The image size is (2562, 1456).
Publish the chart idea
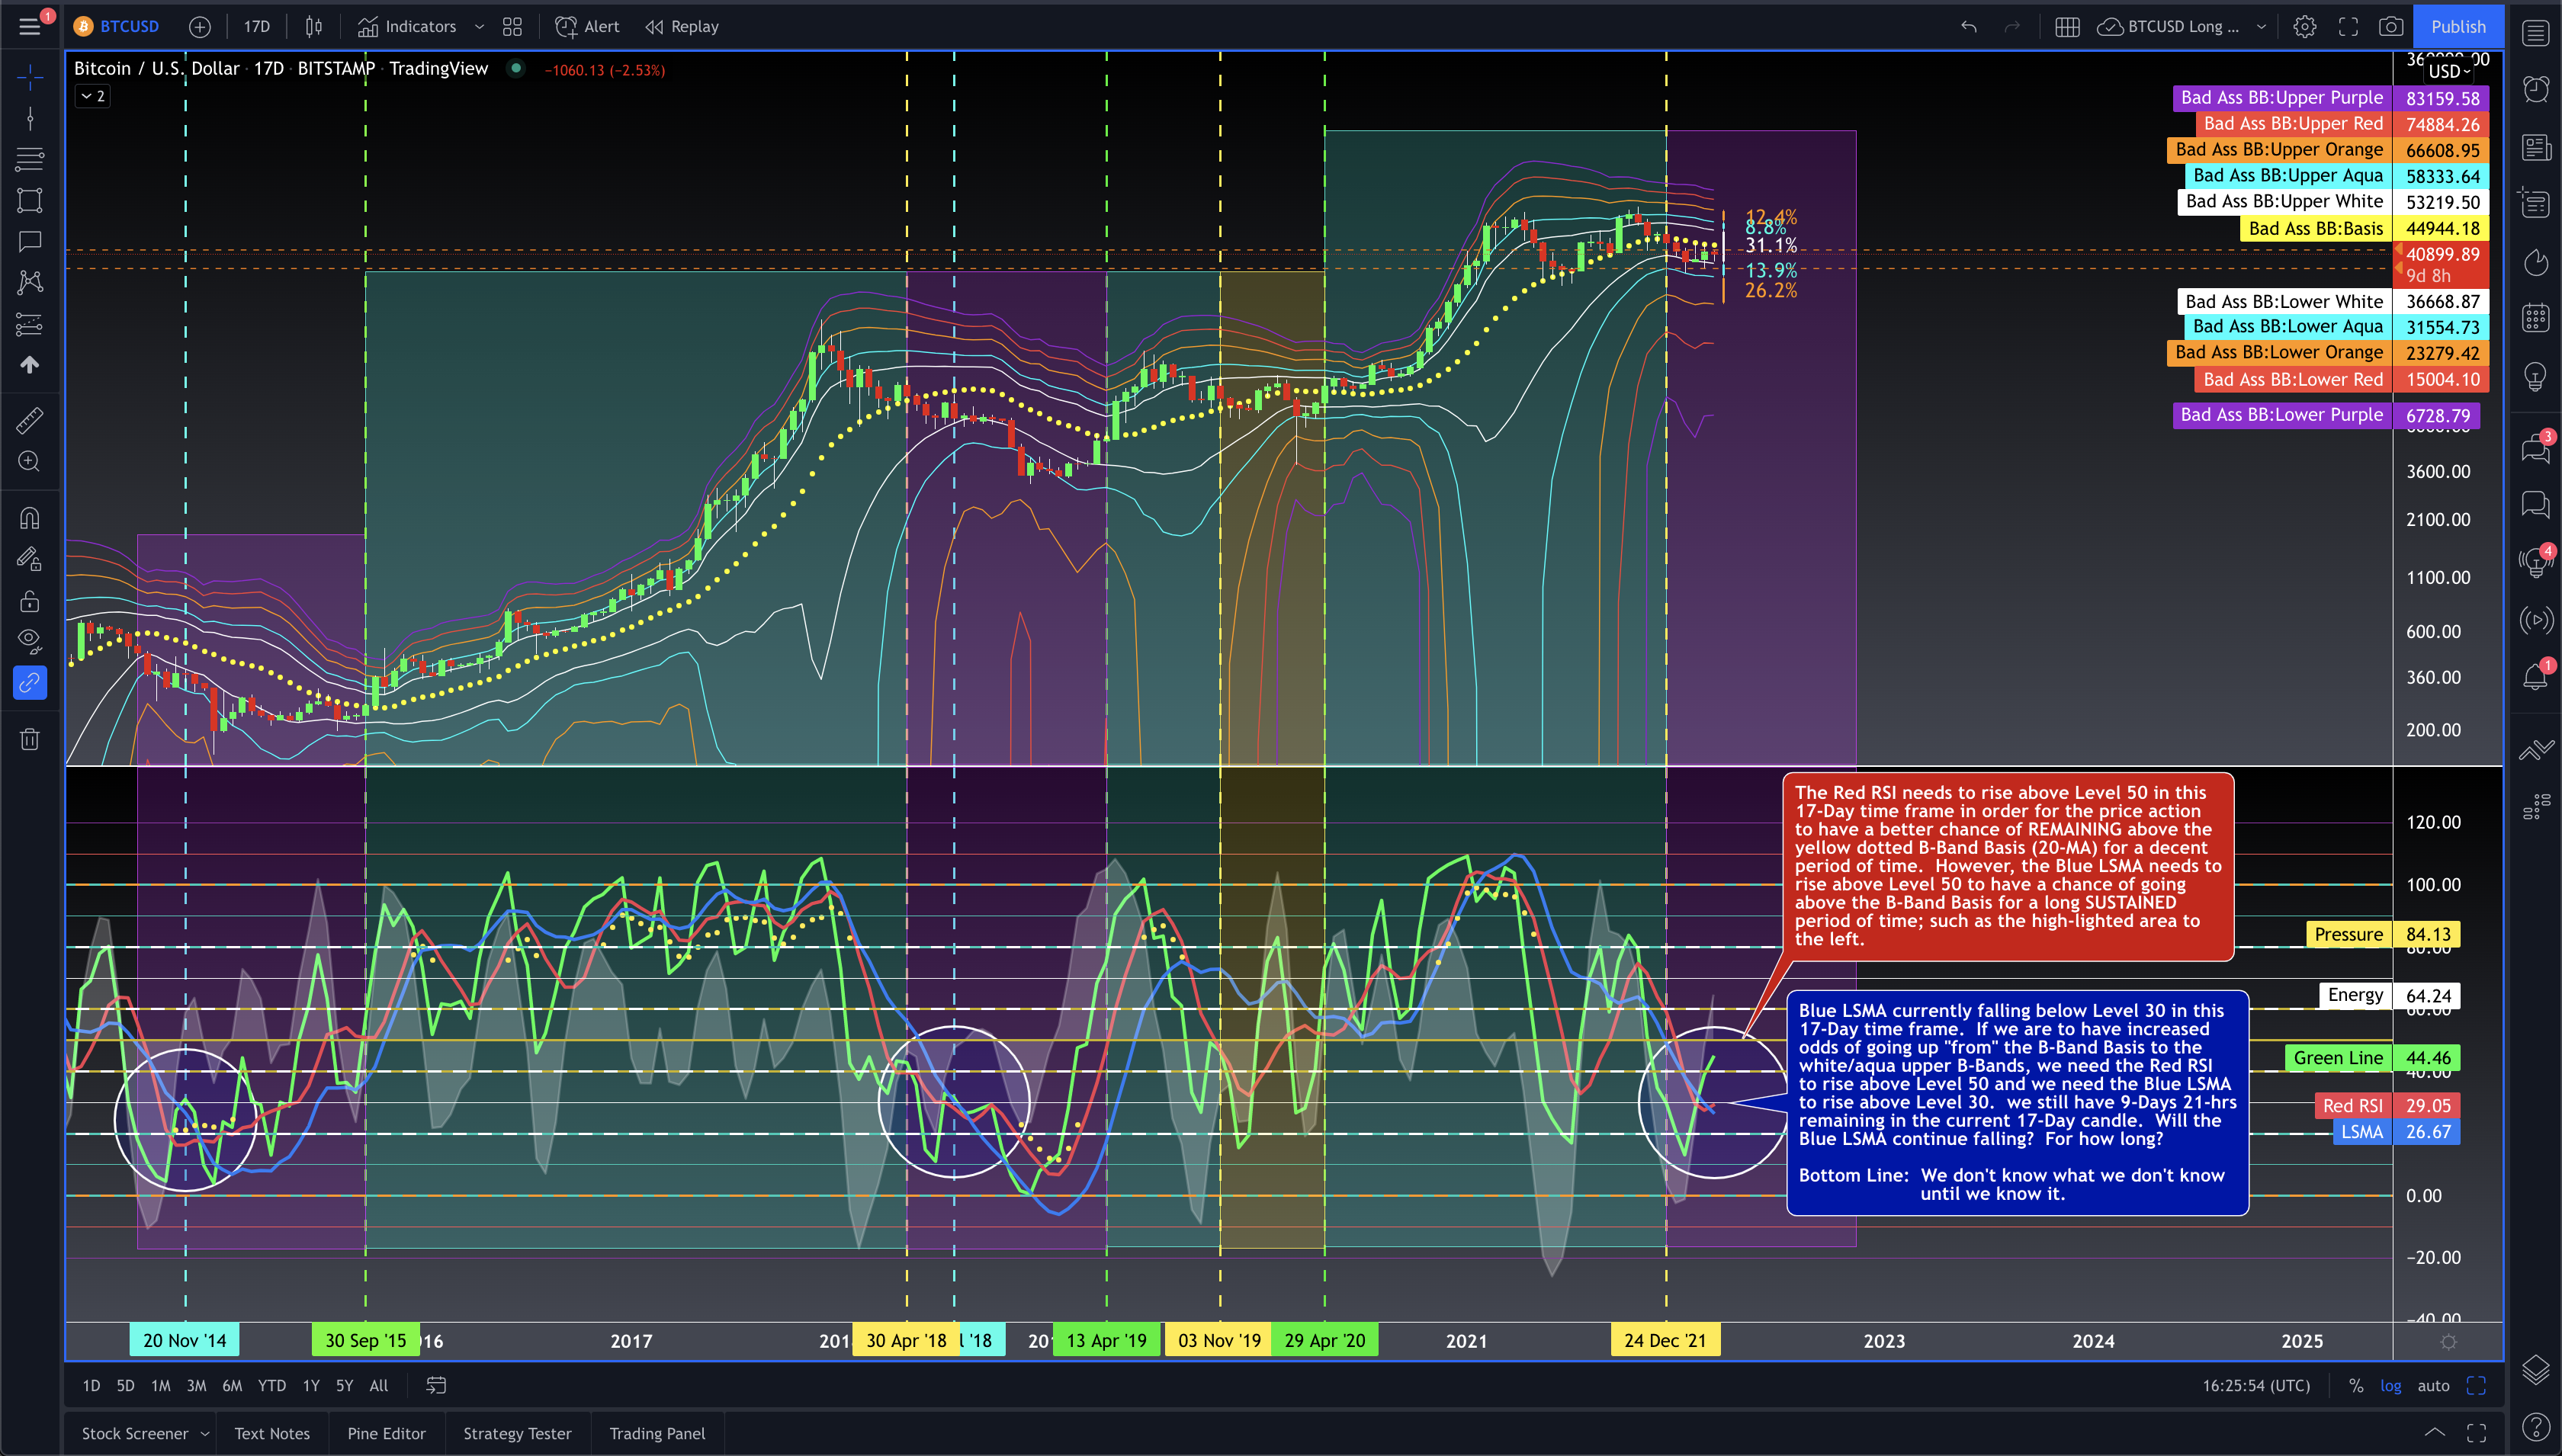pos(2459,27)
